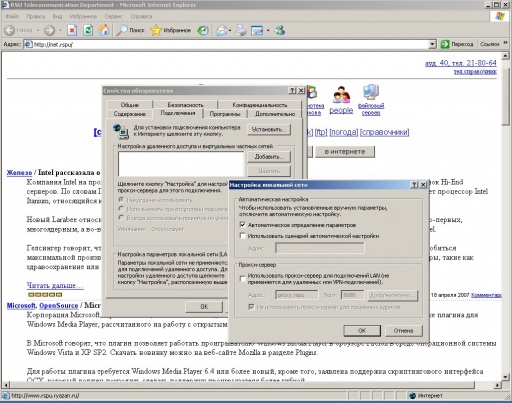Stop page loading with the red X icon

point(72,30)
